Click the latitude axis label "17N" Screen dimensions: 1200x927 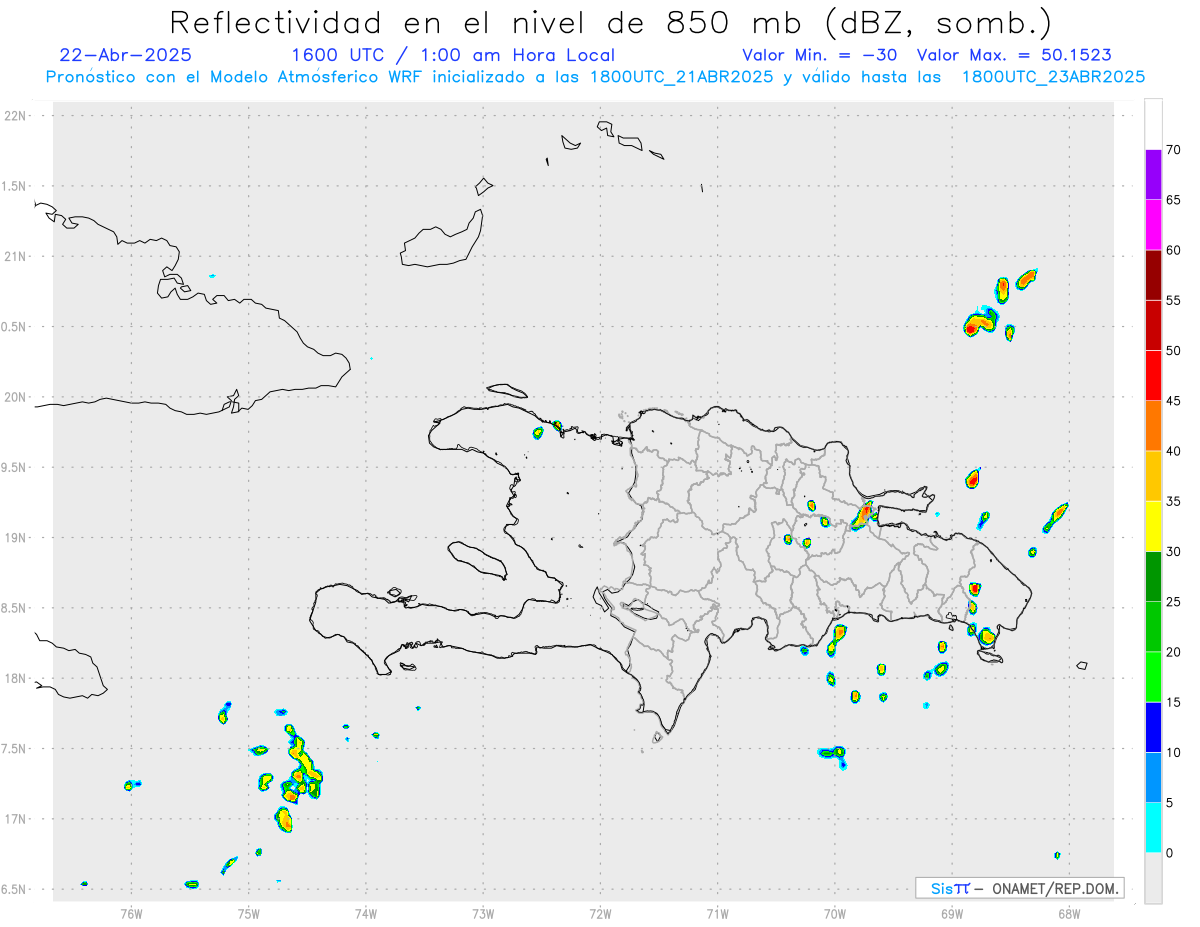17,819
